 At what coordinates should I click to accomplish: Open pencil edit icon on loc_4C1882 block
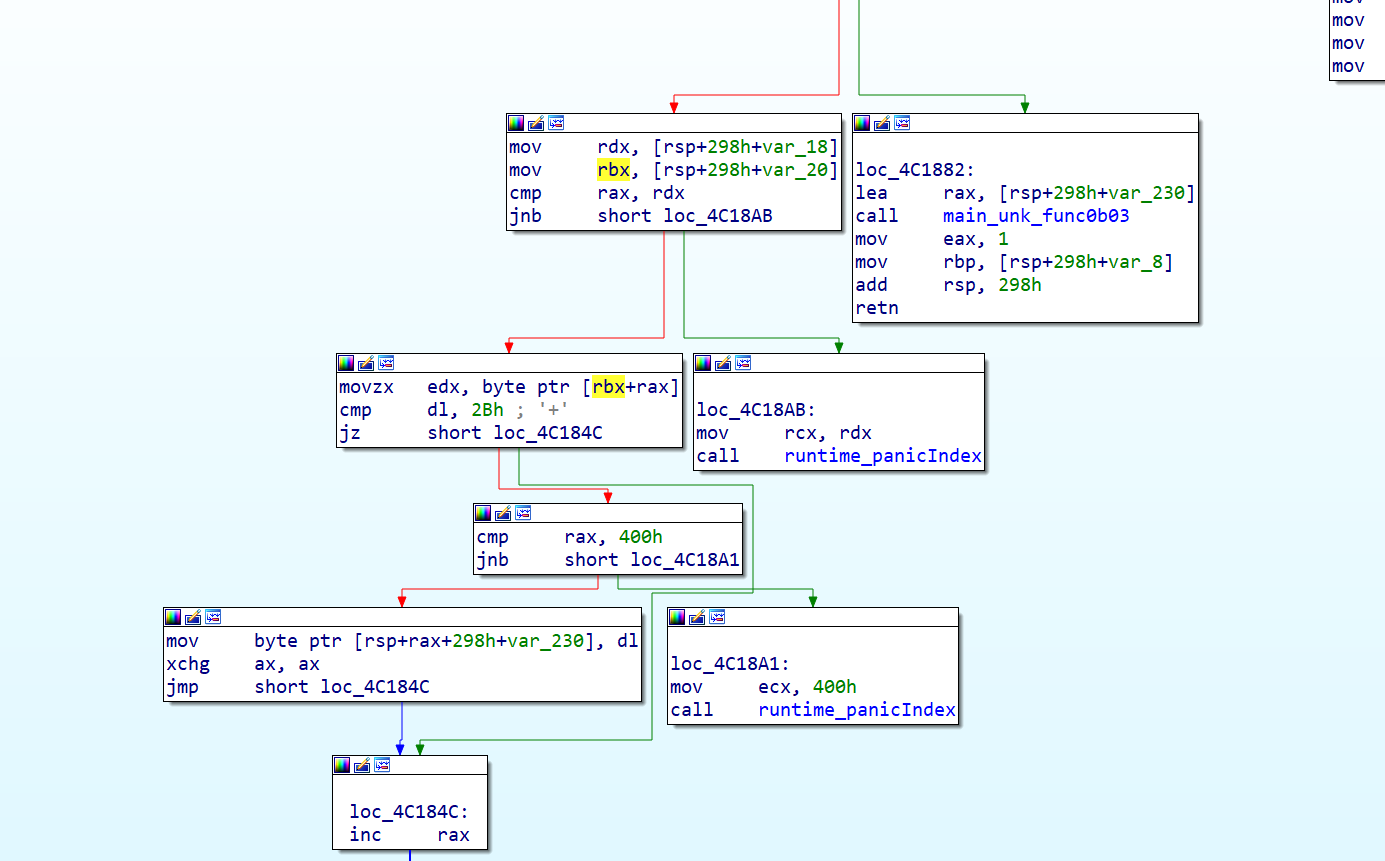(881, 122)
